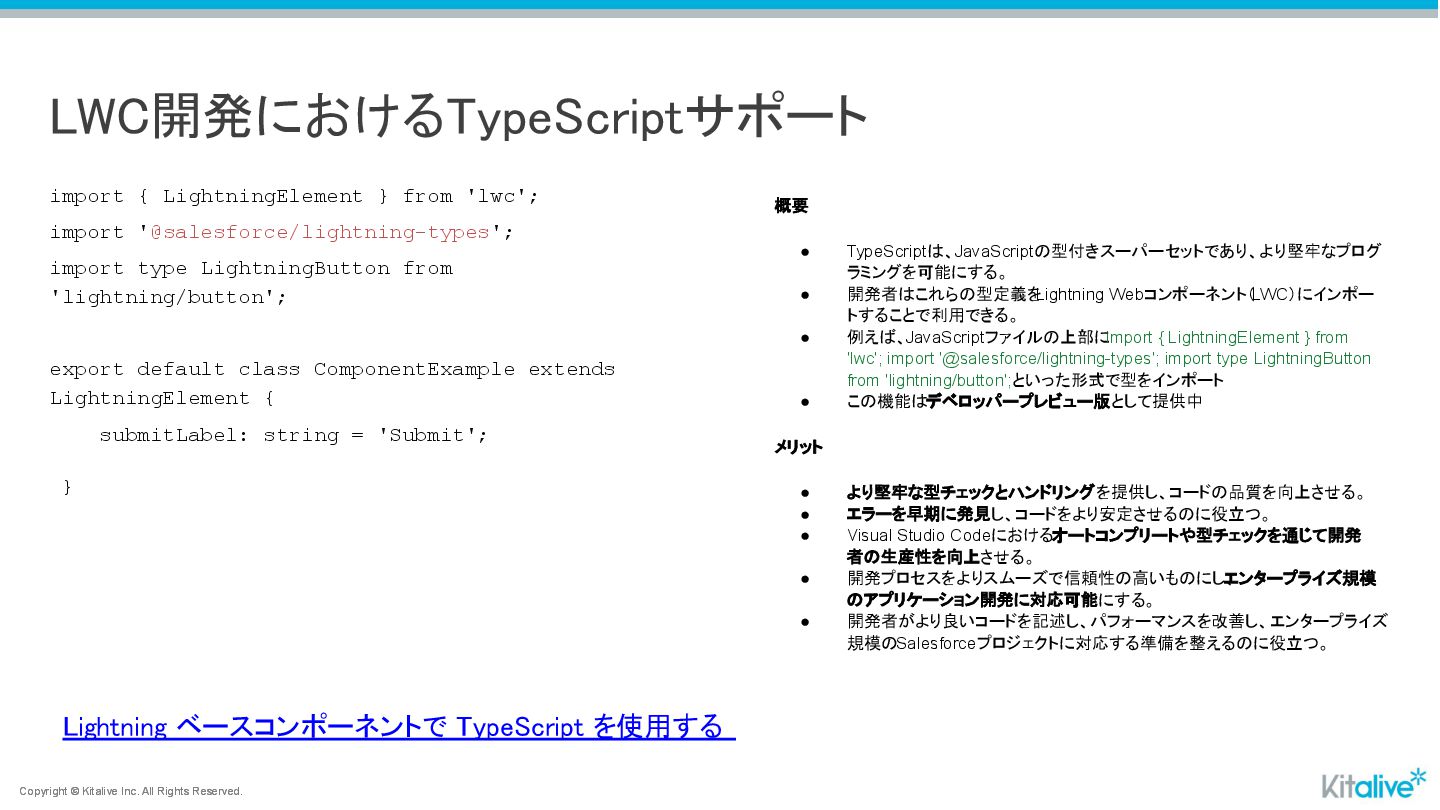
Task: Click the Kitalive logo
Action: tap(1374, 784)
